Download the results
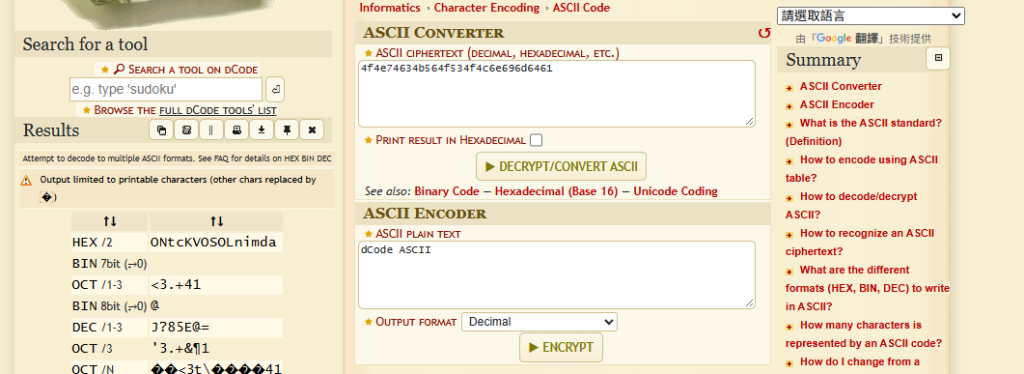The width and height of the screenshot is (1024, 374). click(261, 130)
